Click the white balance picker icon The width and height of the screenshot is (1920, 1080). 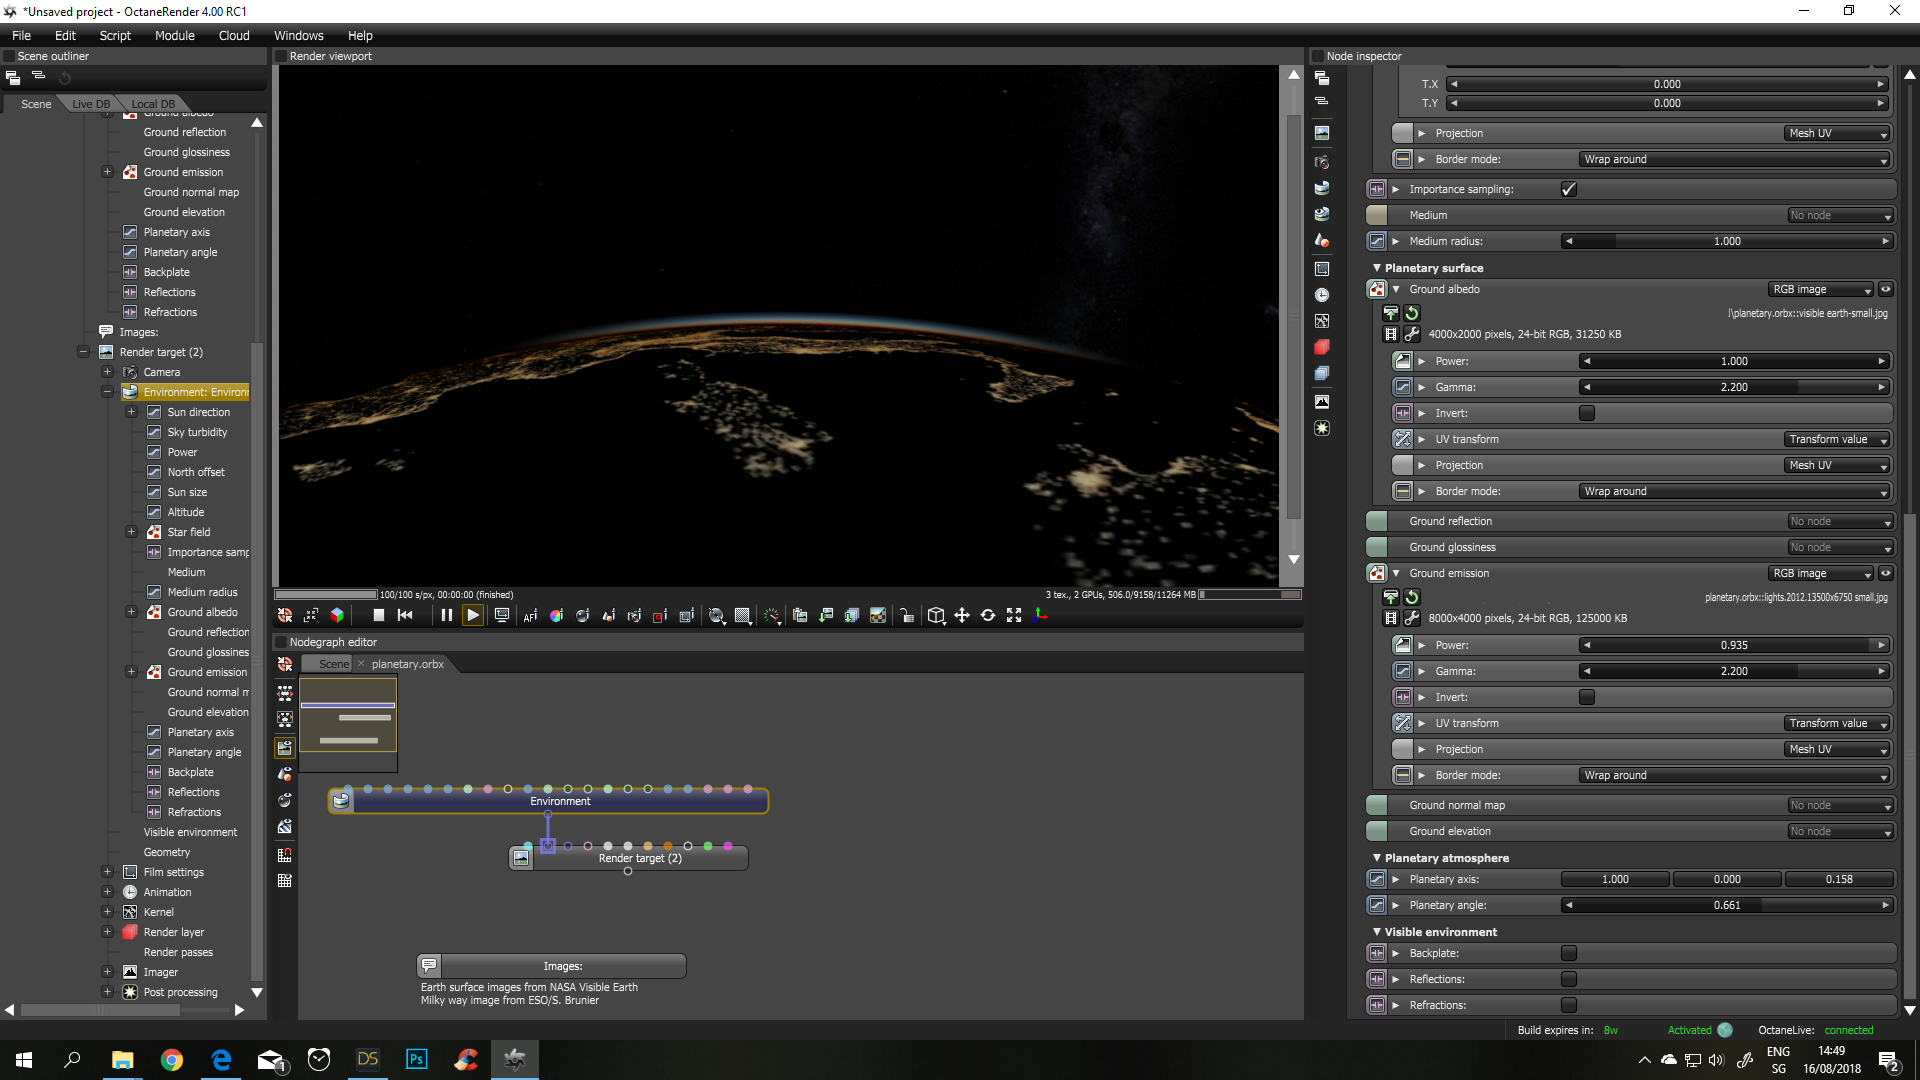pos(556,616)
